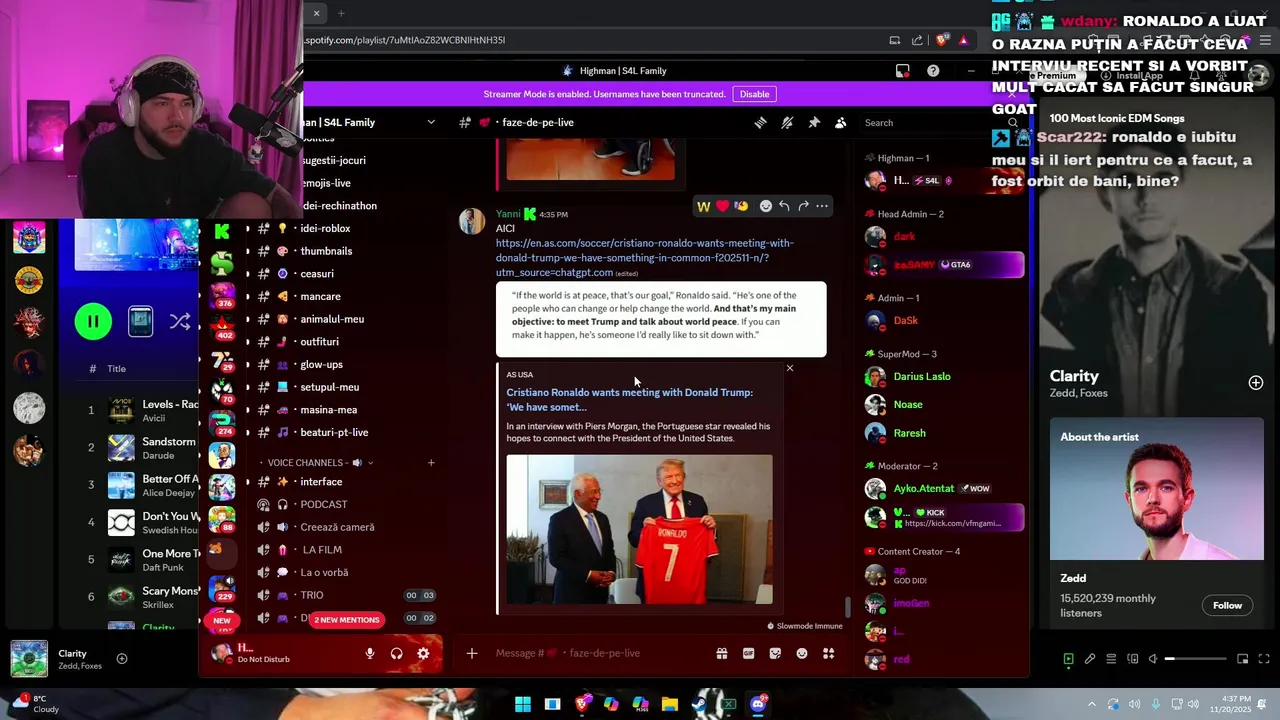Toggle shuffle in the Spotify playlist
Viewport: 1280px width, 720px height.
[180, 321]
